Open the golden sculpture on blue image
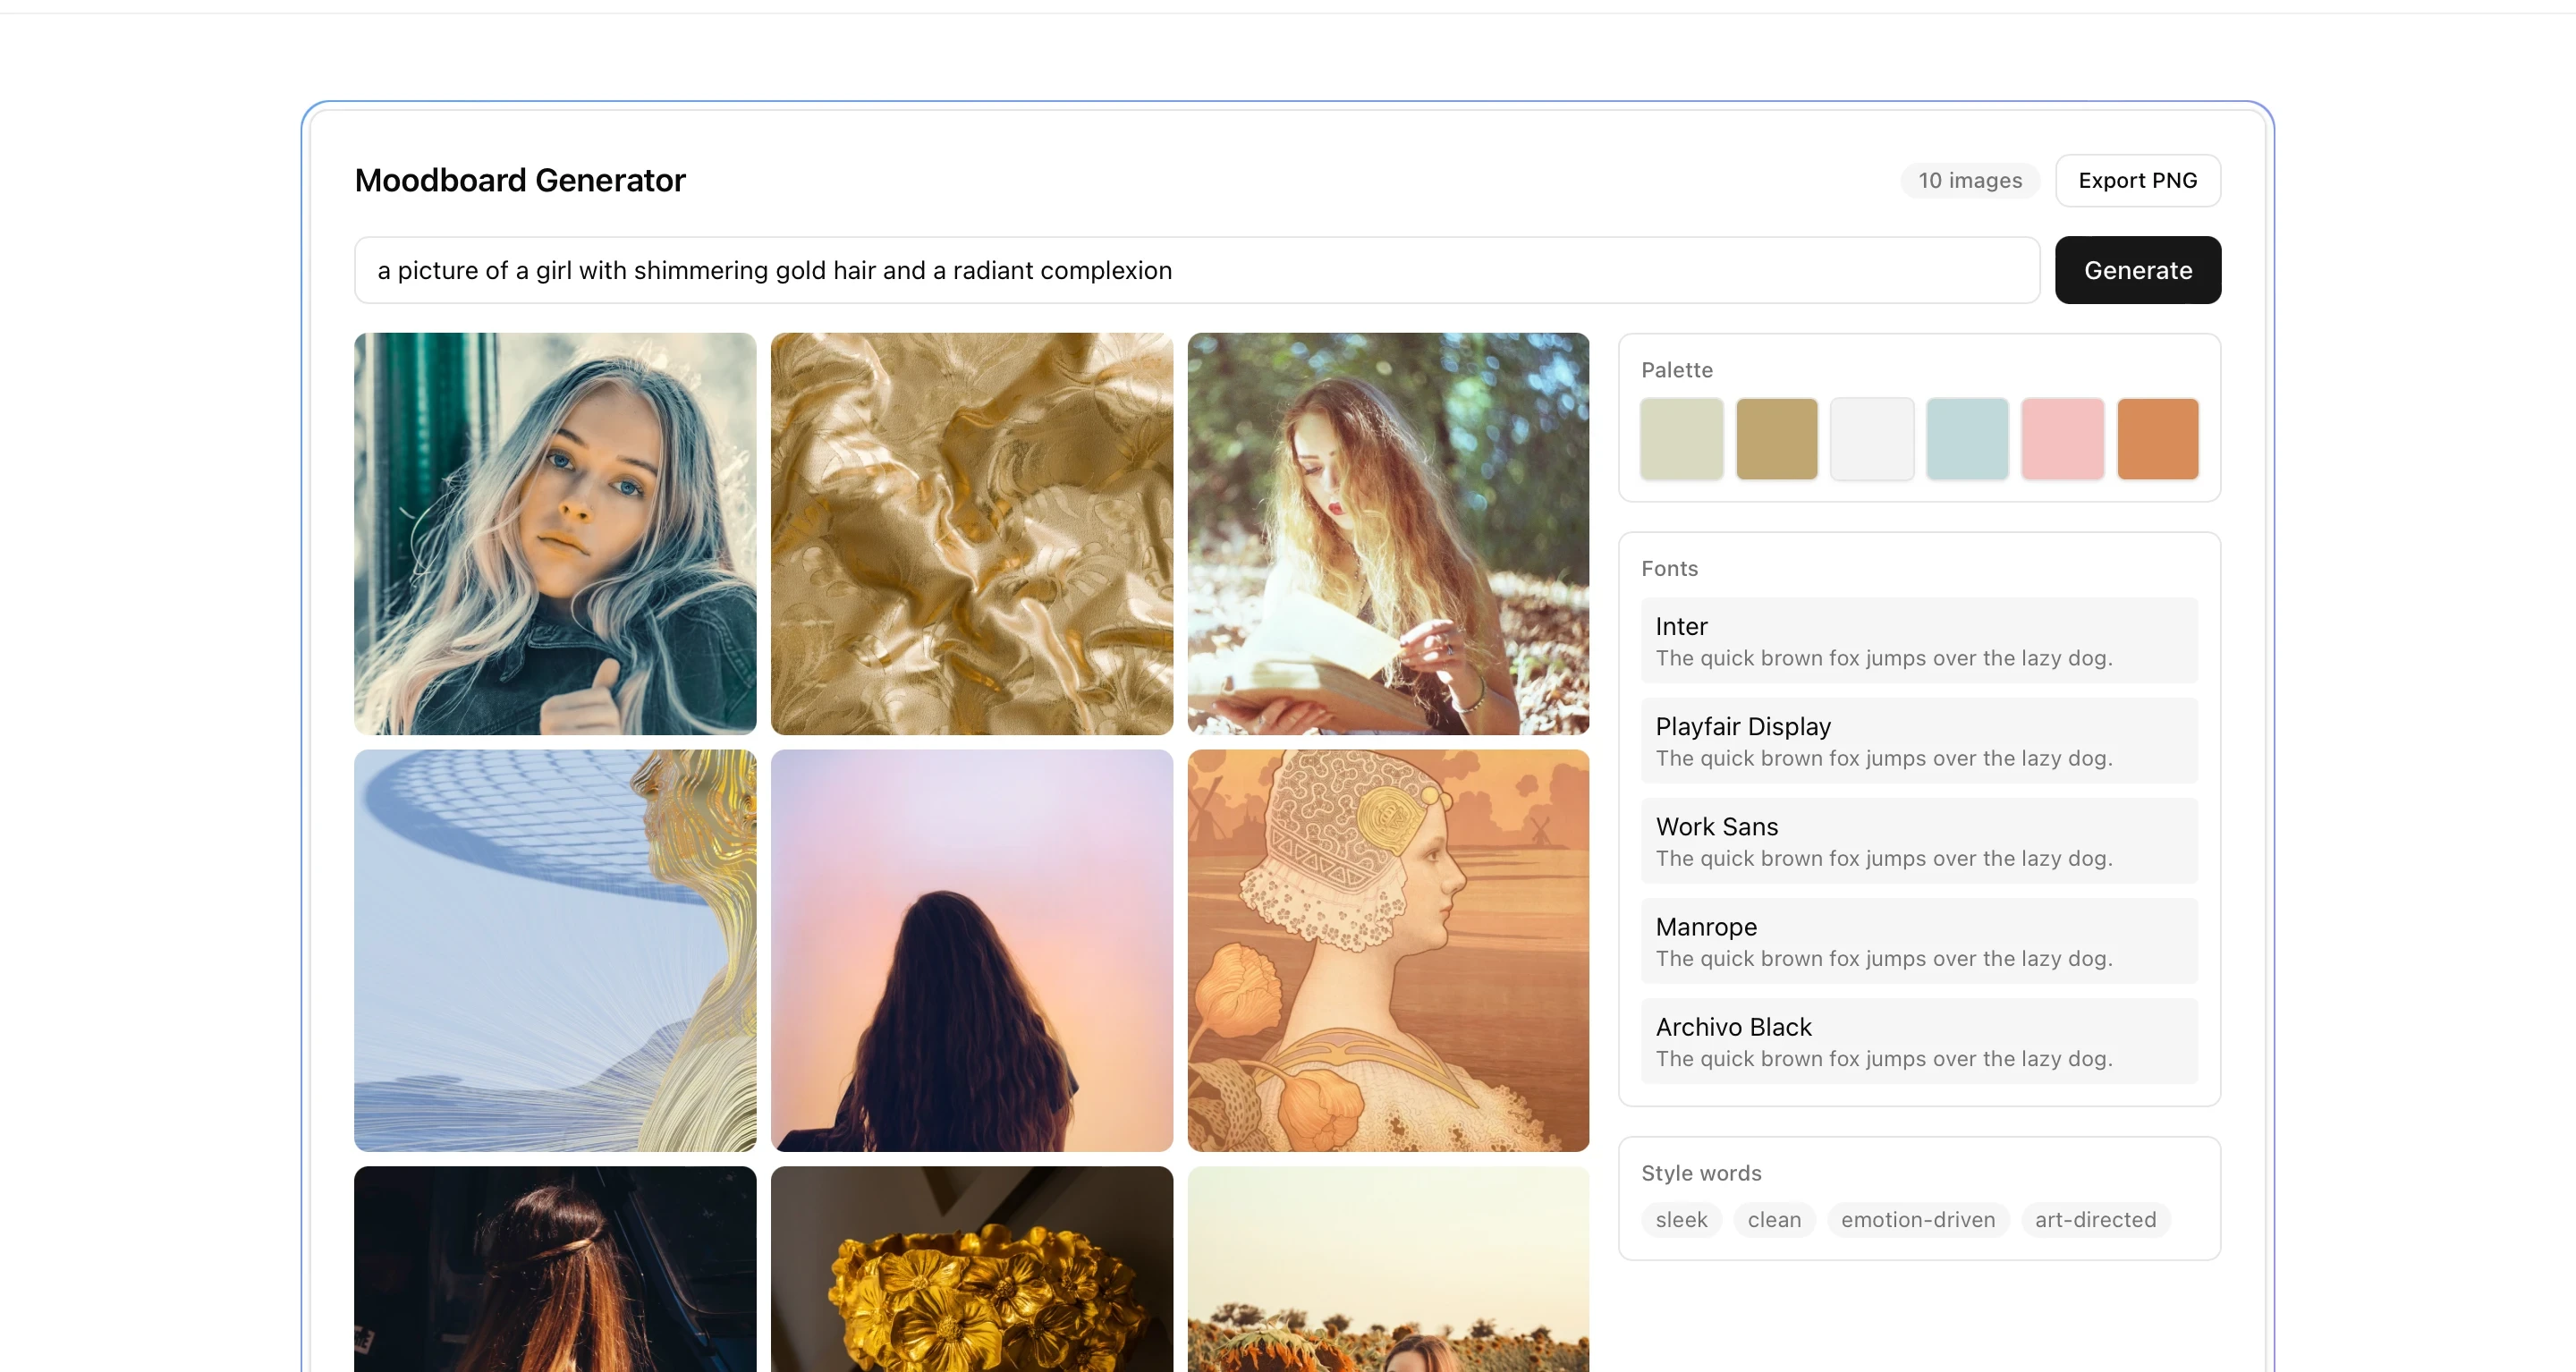This screenshot has width=2576, height=1372. (x=555, y=950)
